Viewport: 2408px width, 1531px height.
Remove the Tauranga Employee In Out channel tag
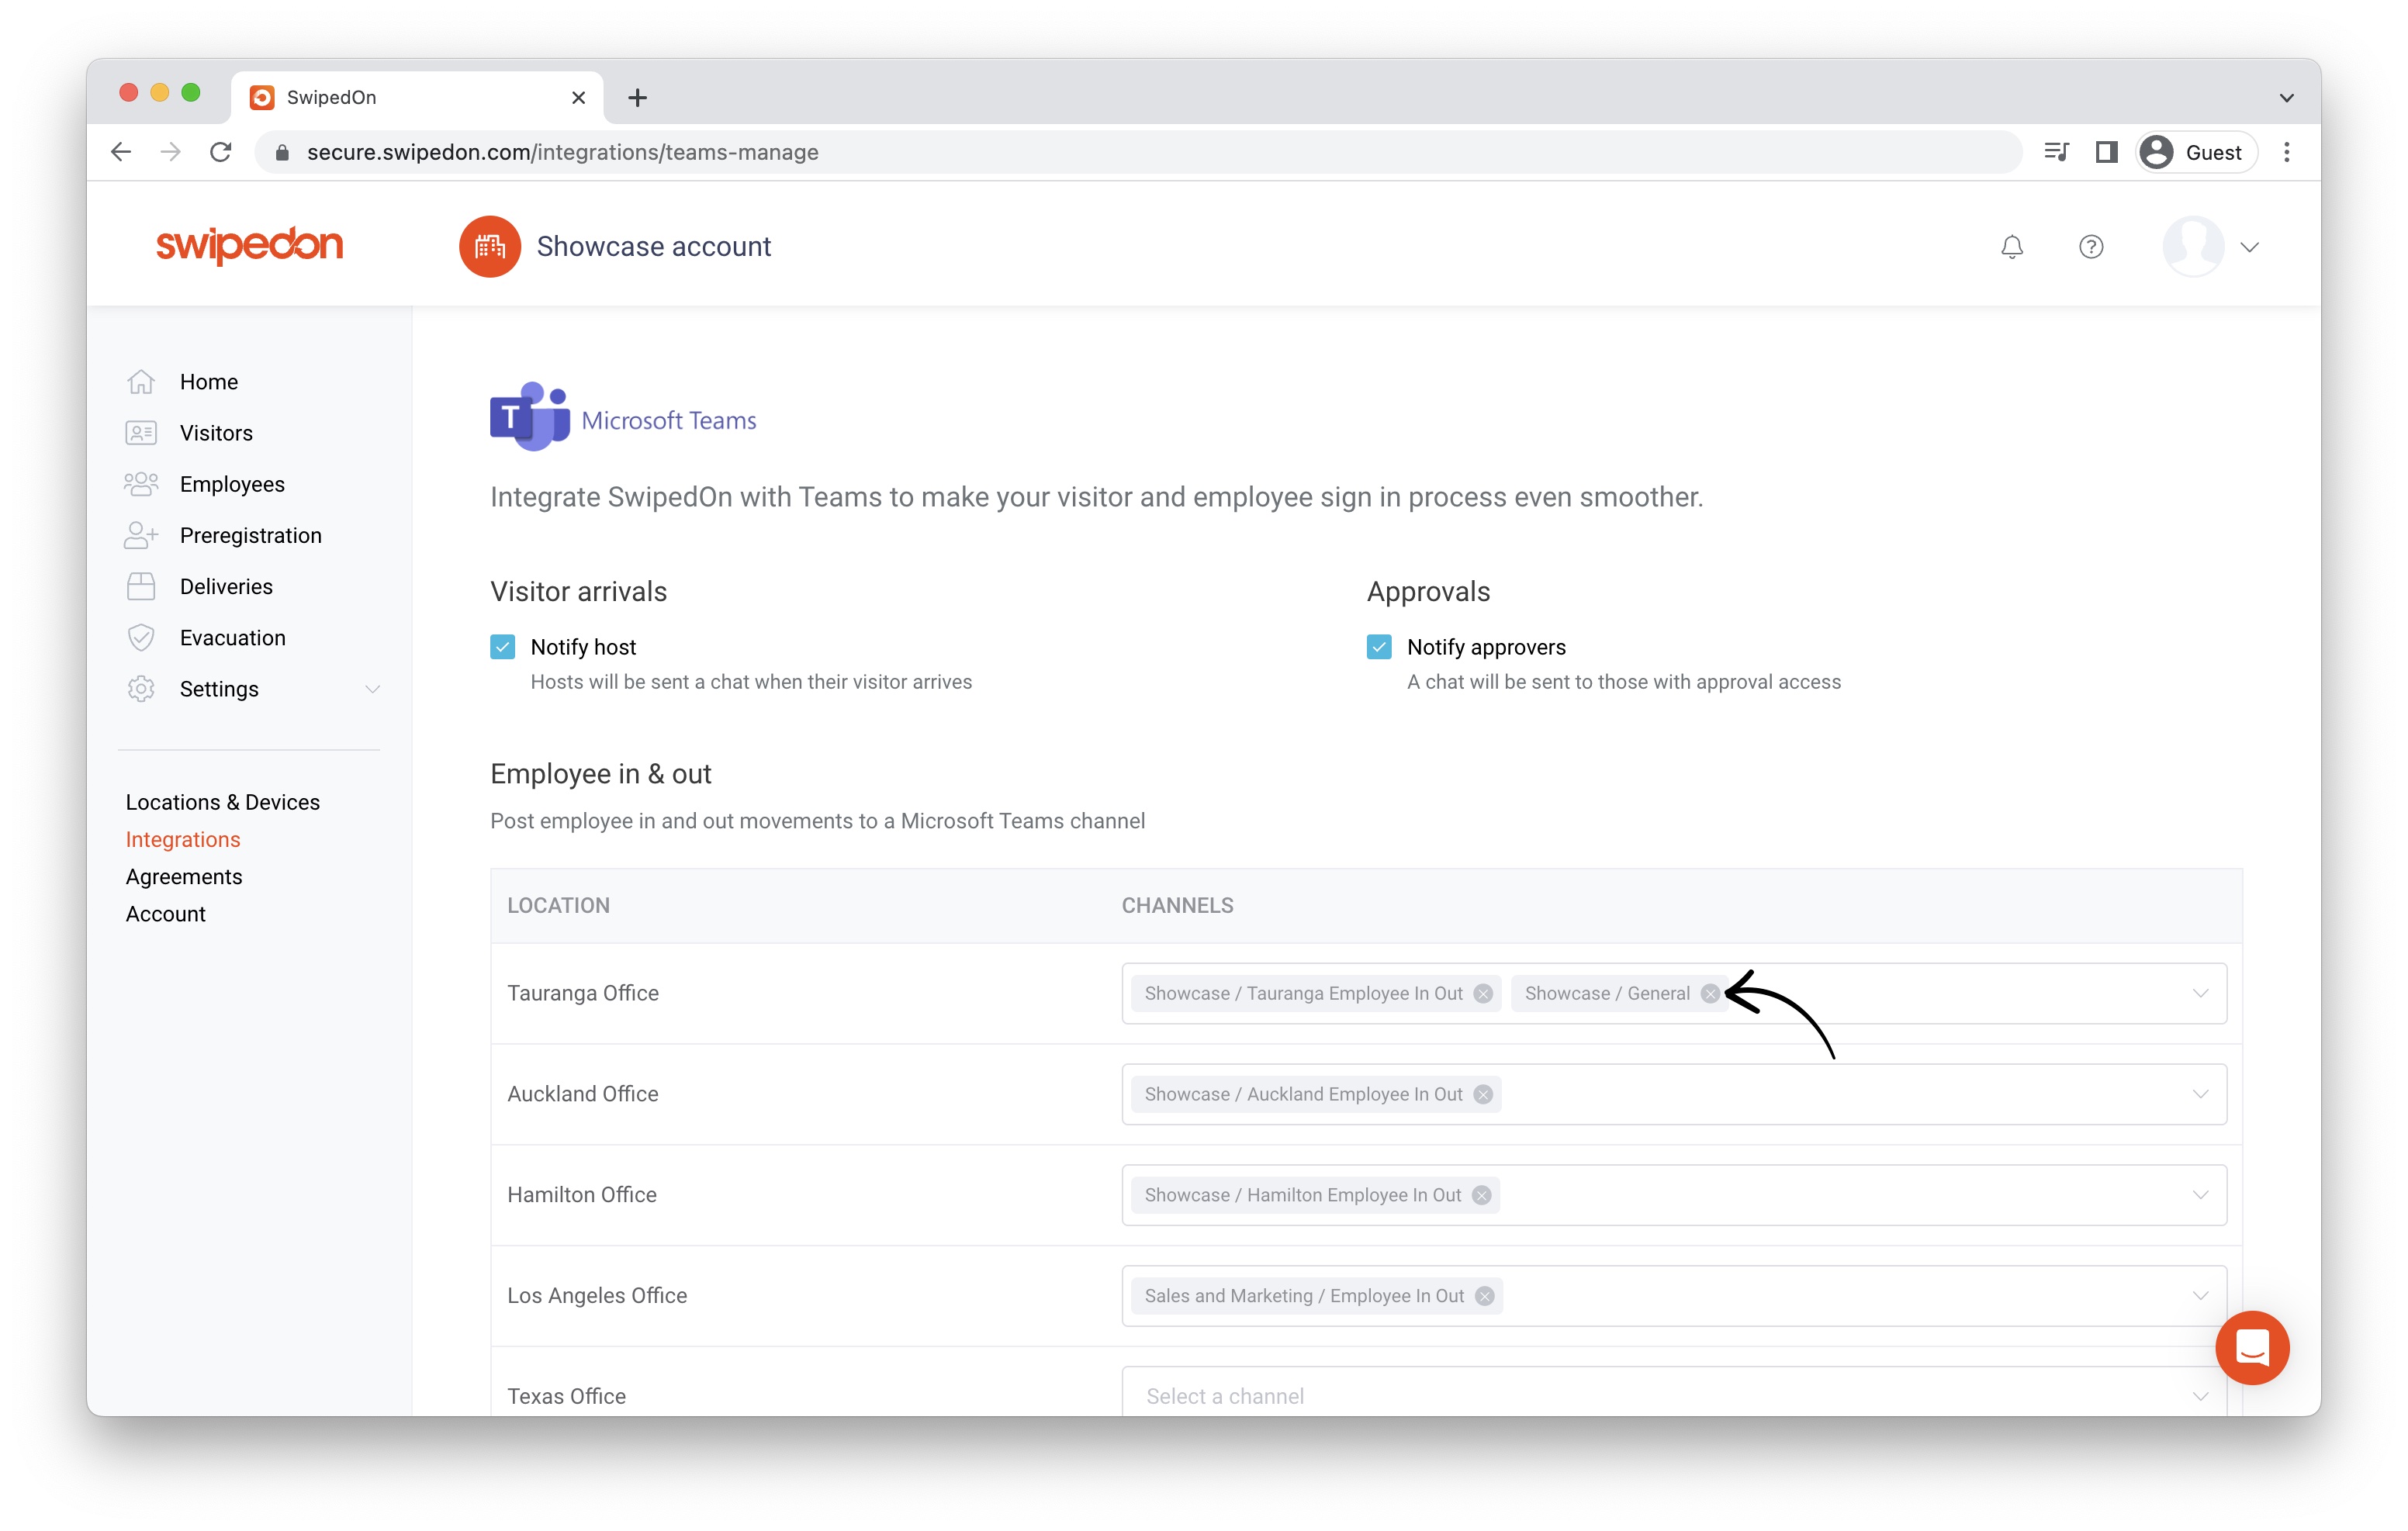(x=1483, y=993)
